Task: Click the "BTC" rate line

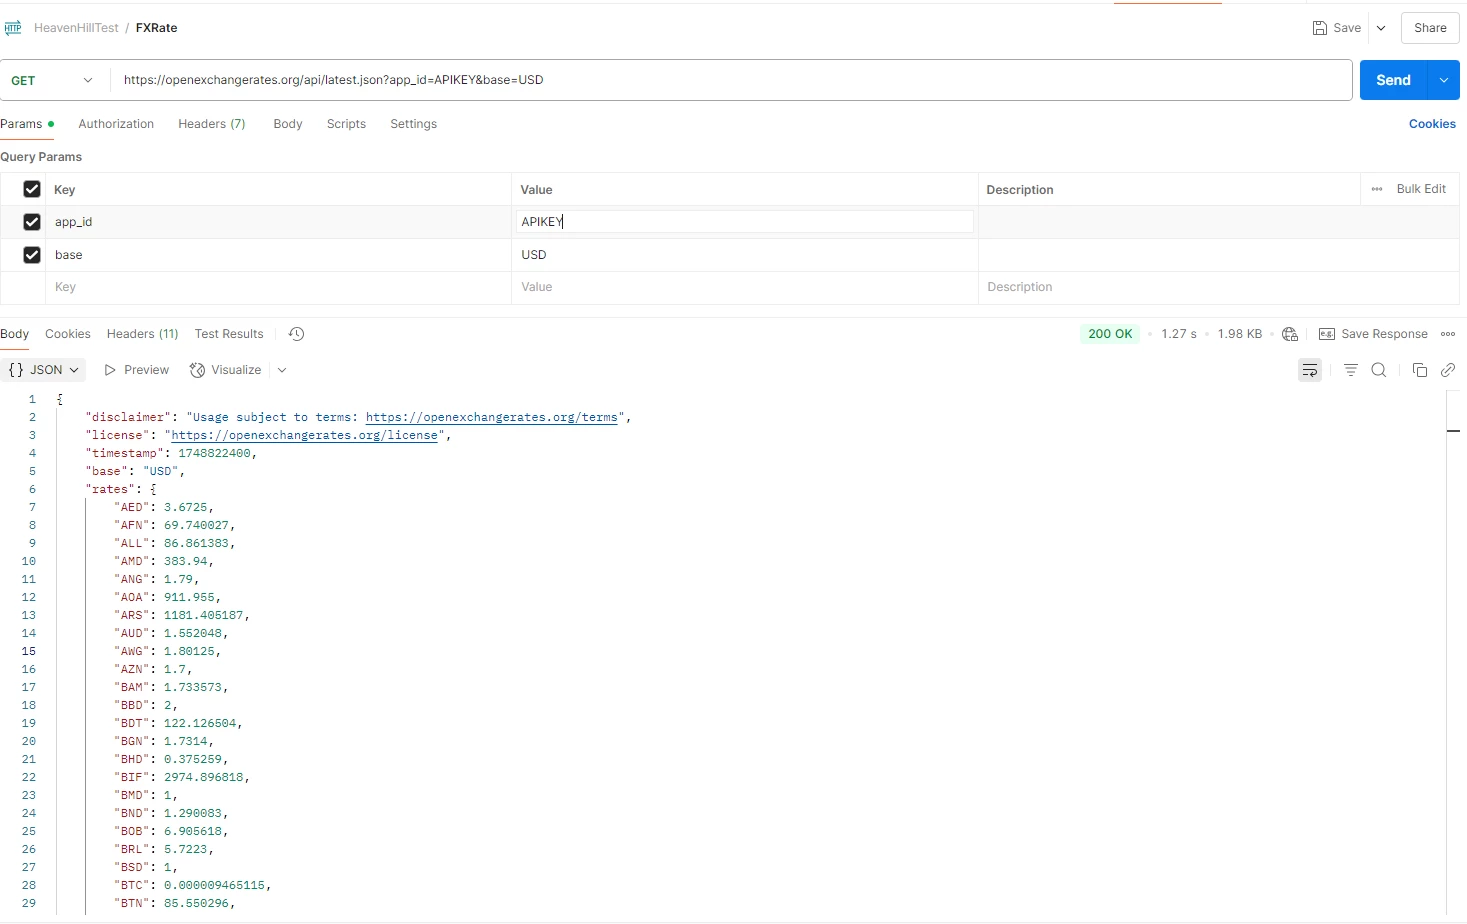Action: tap(192, 885)
